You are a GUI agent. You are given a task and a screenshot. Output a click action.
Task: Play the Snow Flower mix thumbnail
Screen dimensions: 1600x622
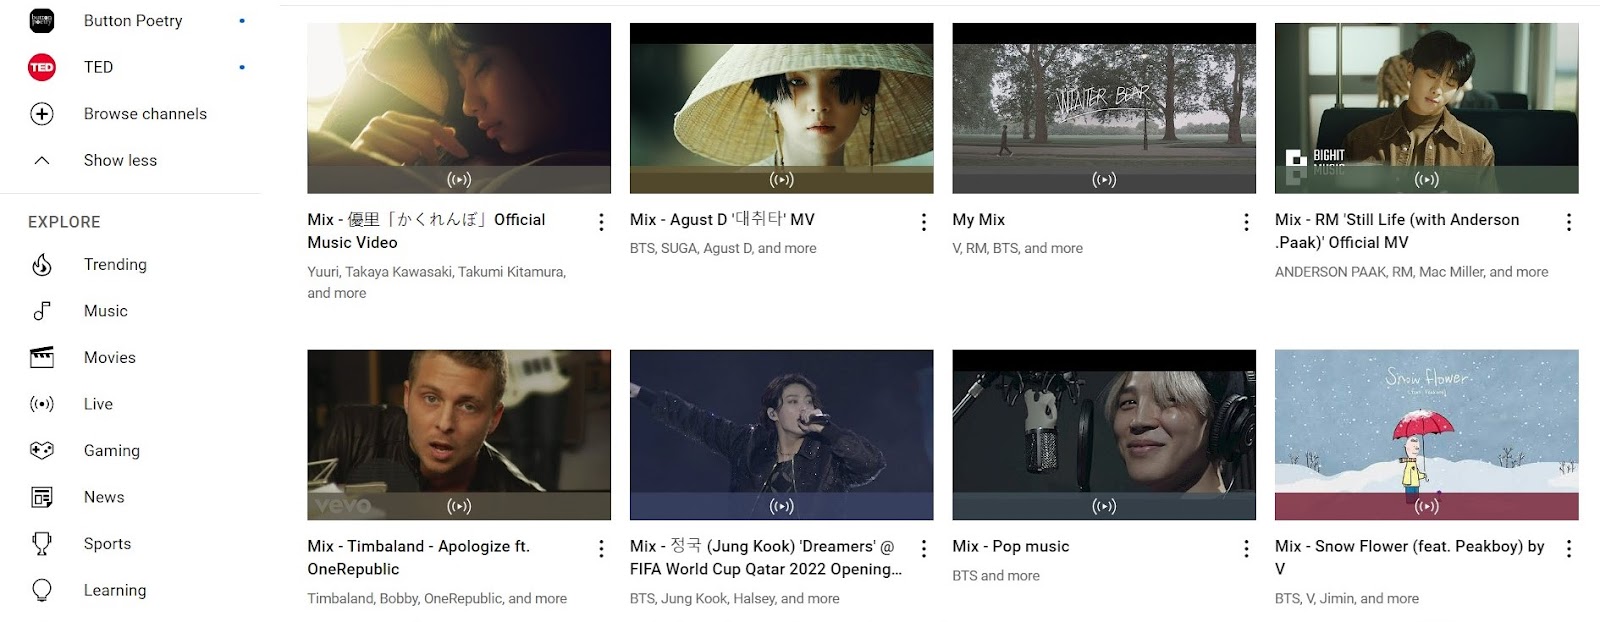(x=1427, y=435)
